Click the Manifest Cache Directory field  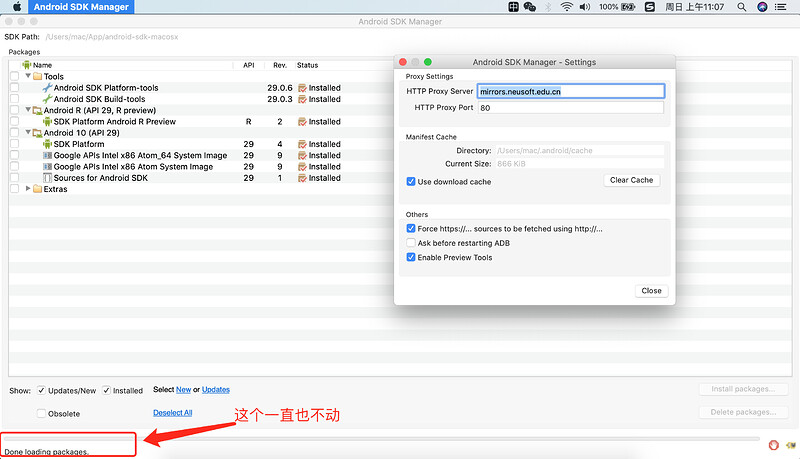(x=580, y=150)
